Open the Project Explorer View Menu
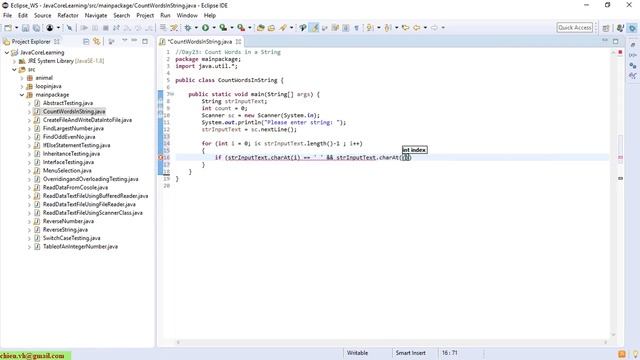 124,41
